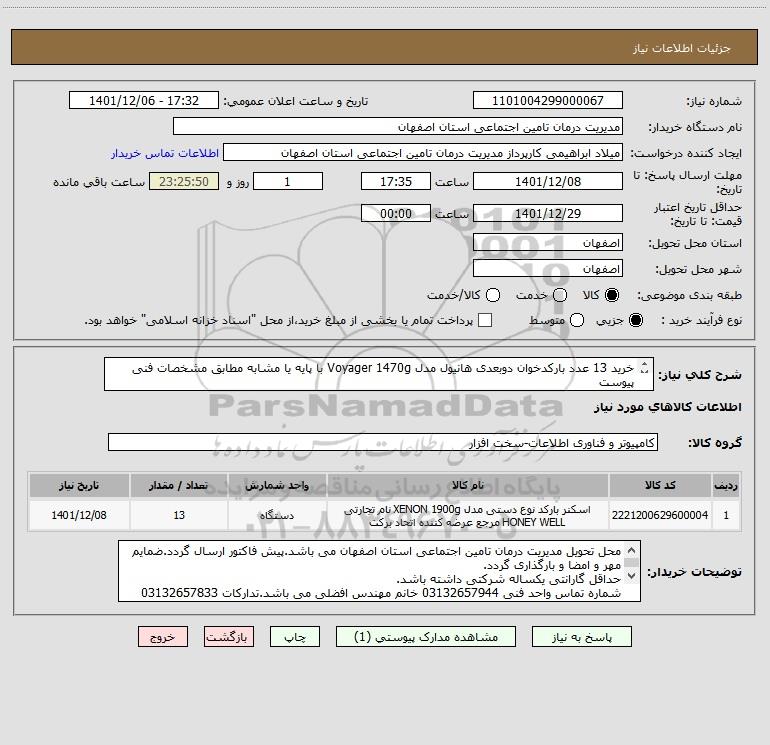
Task: Click the شهر محل تحویل field
Action: click(x=548, y=269)
